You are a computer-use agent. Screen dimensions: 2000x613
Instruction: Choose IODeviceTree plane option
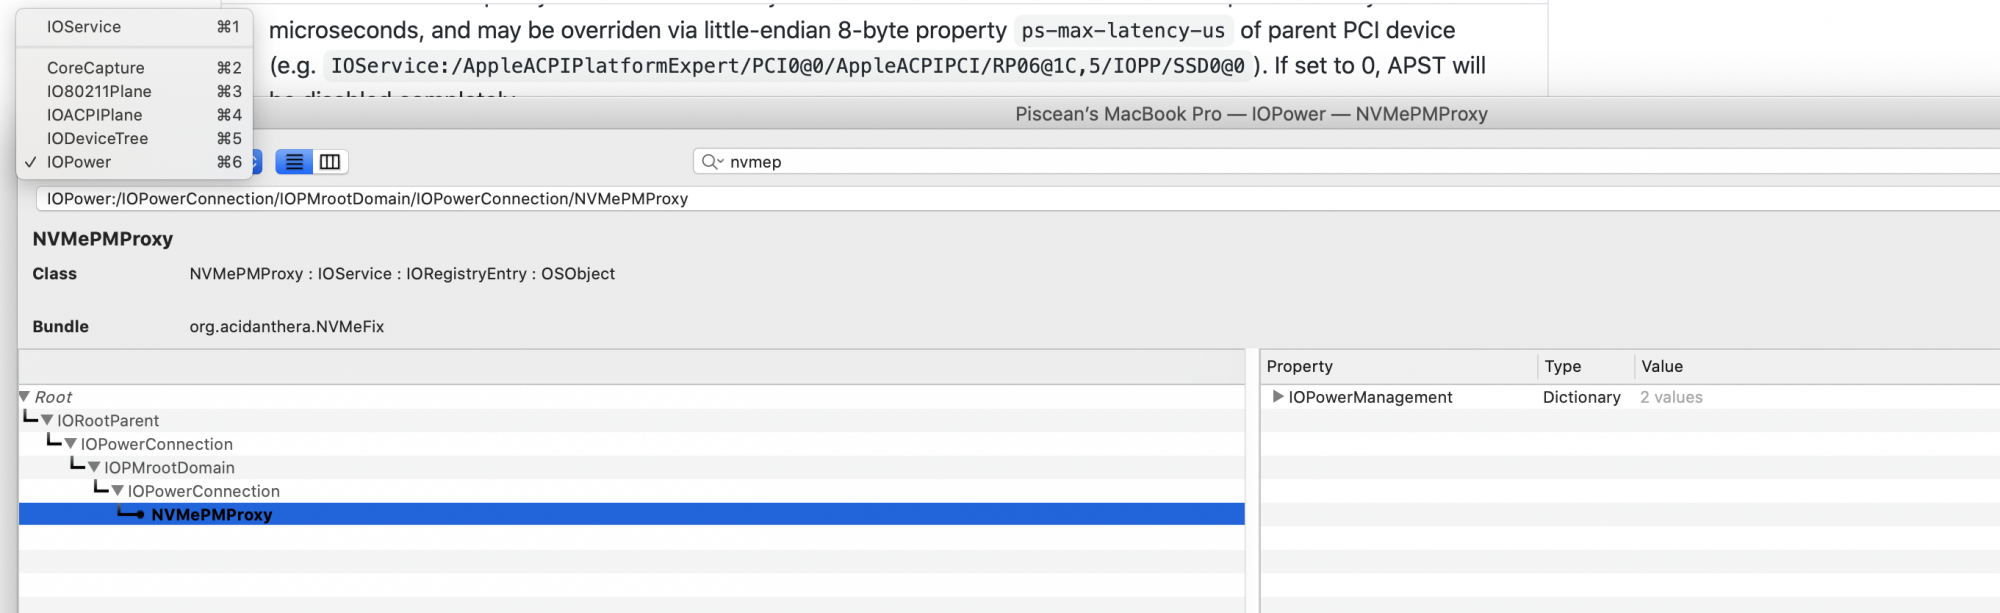tap(97, 138)
